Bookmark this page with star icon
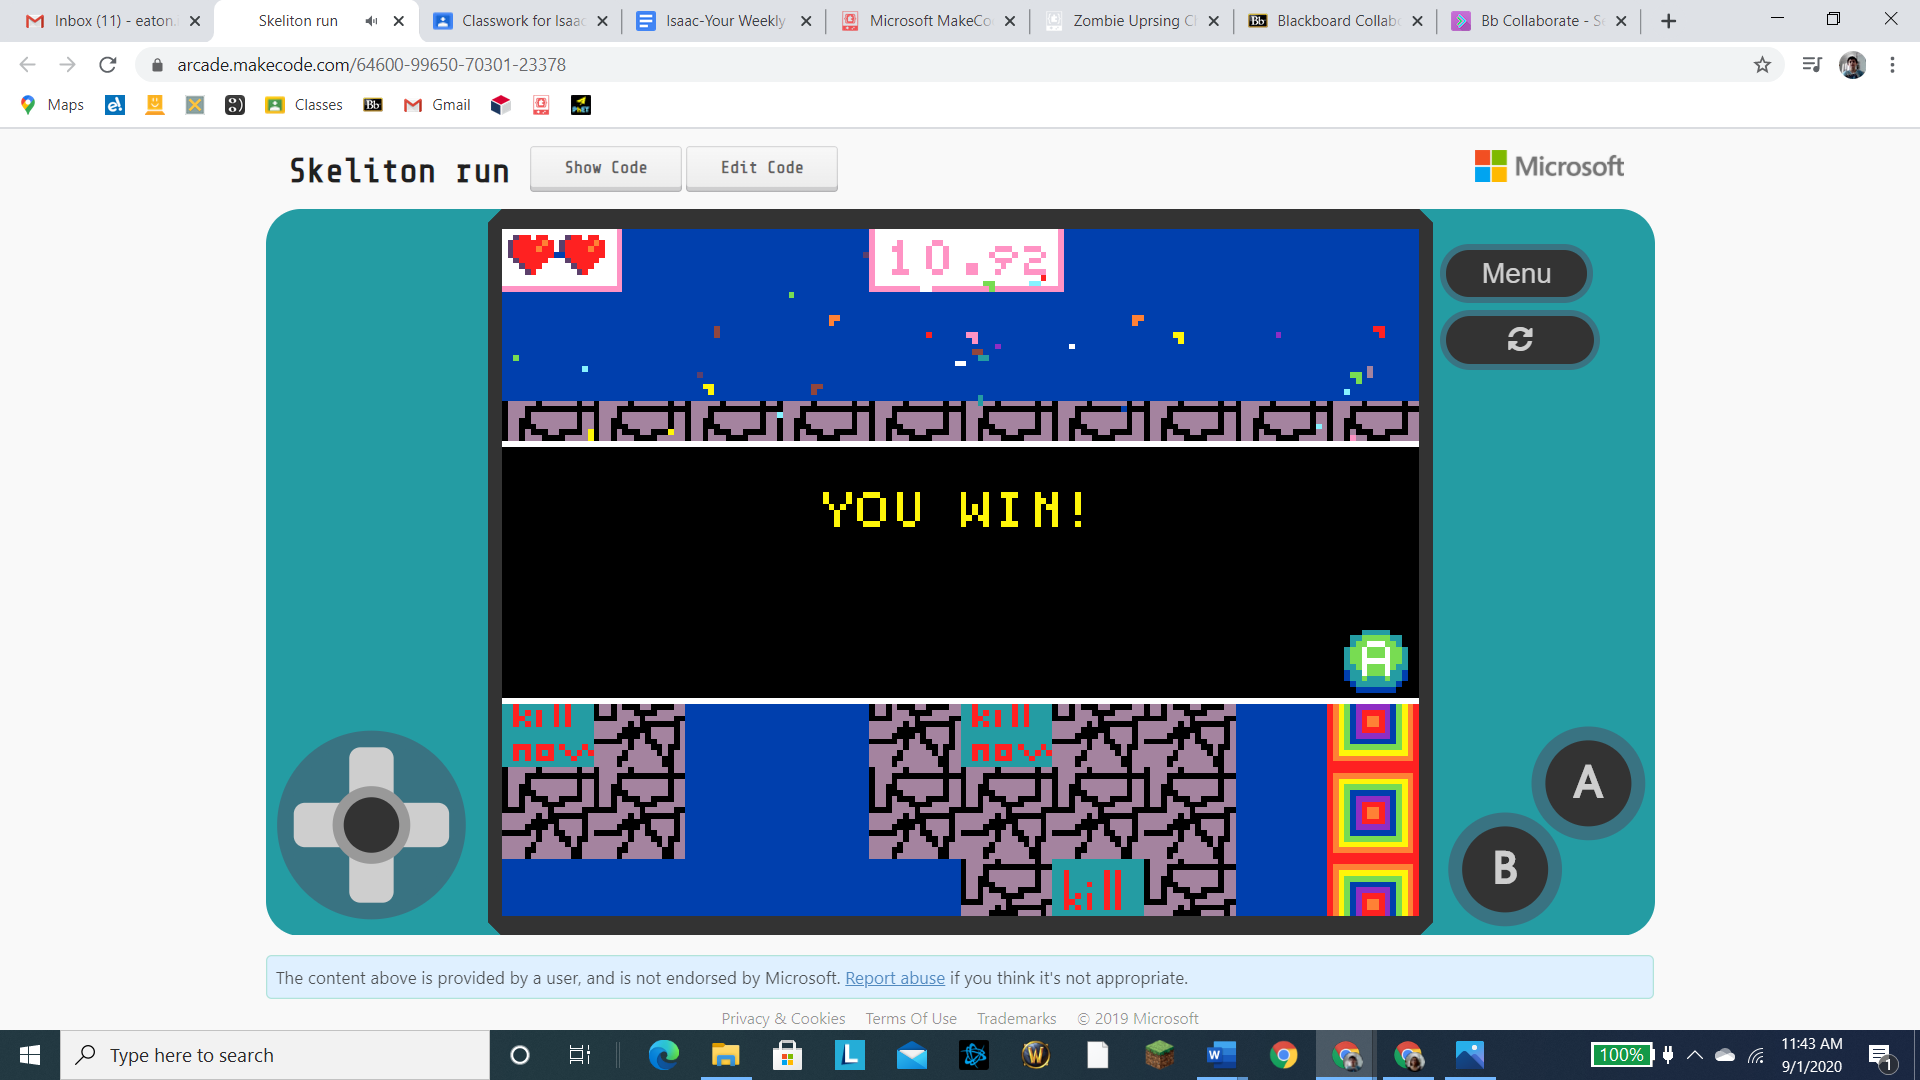The image size is (1920, 1080). point(1762,65)
